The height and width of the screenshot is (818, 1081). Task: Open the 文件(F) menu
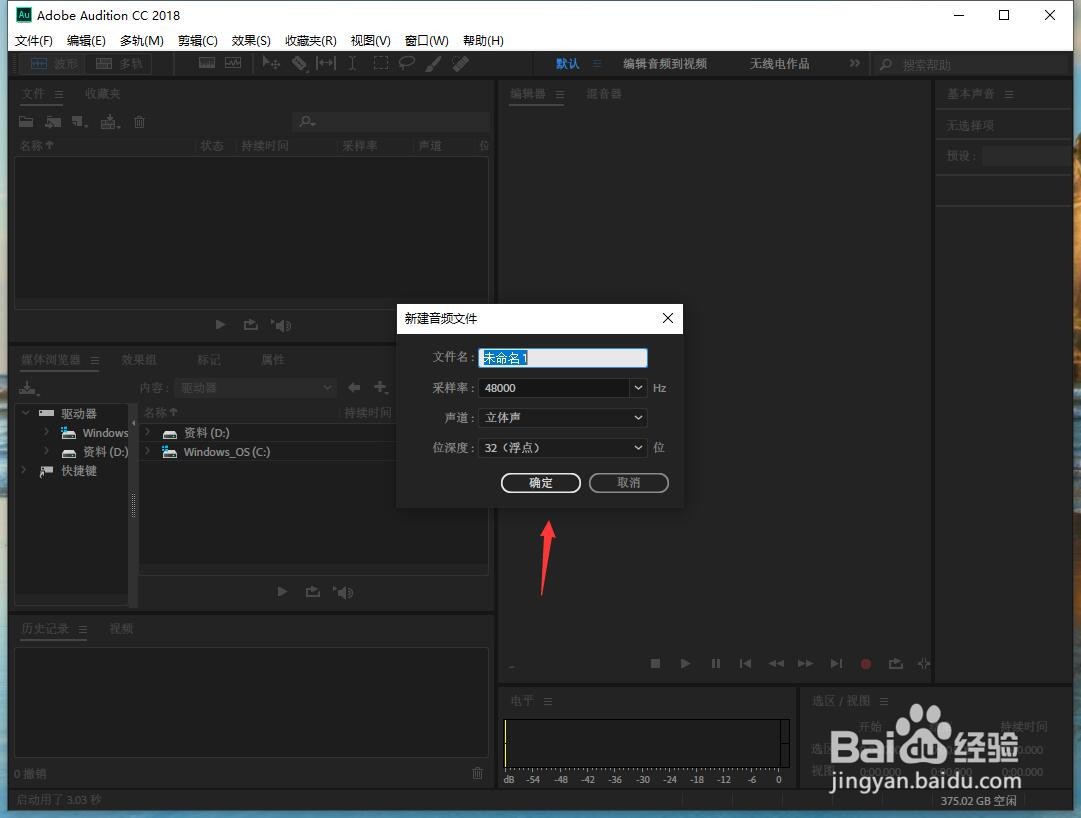[34, 41]
